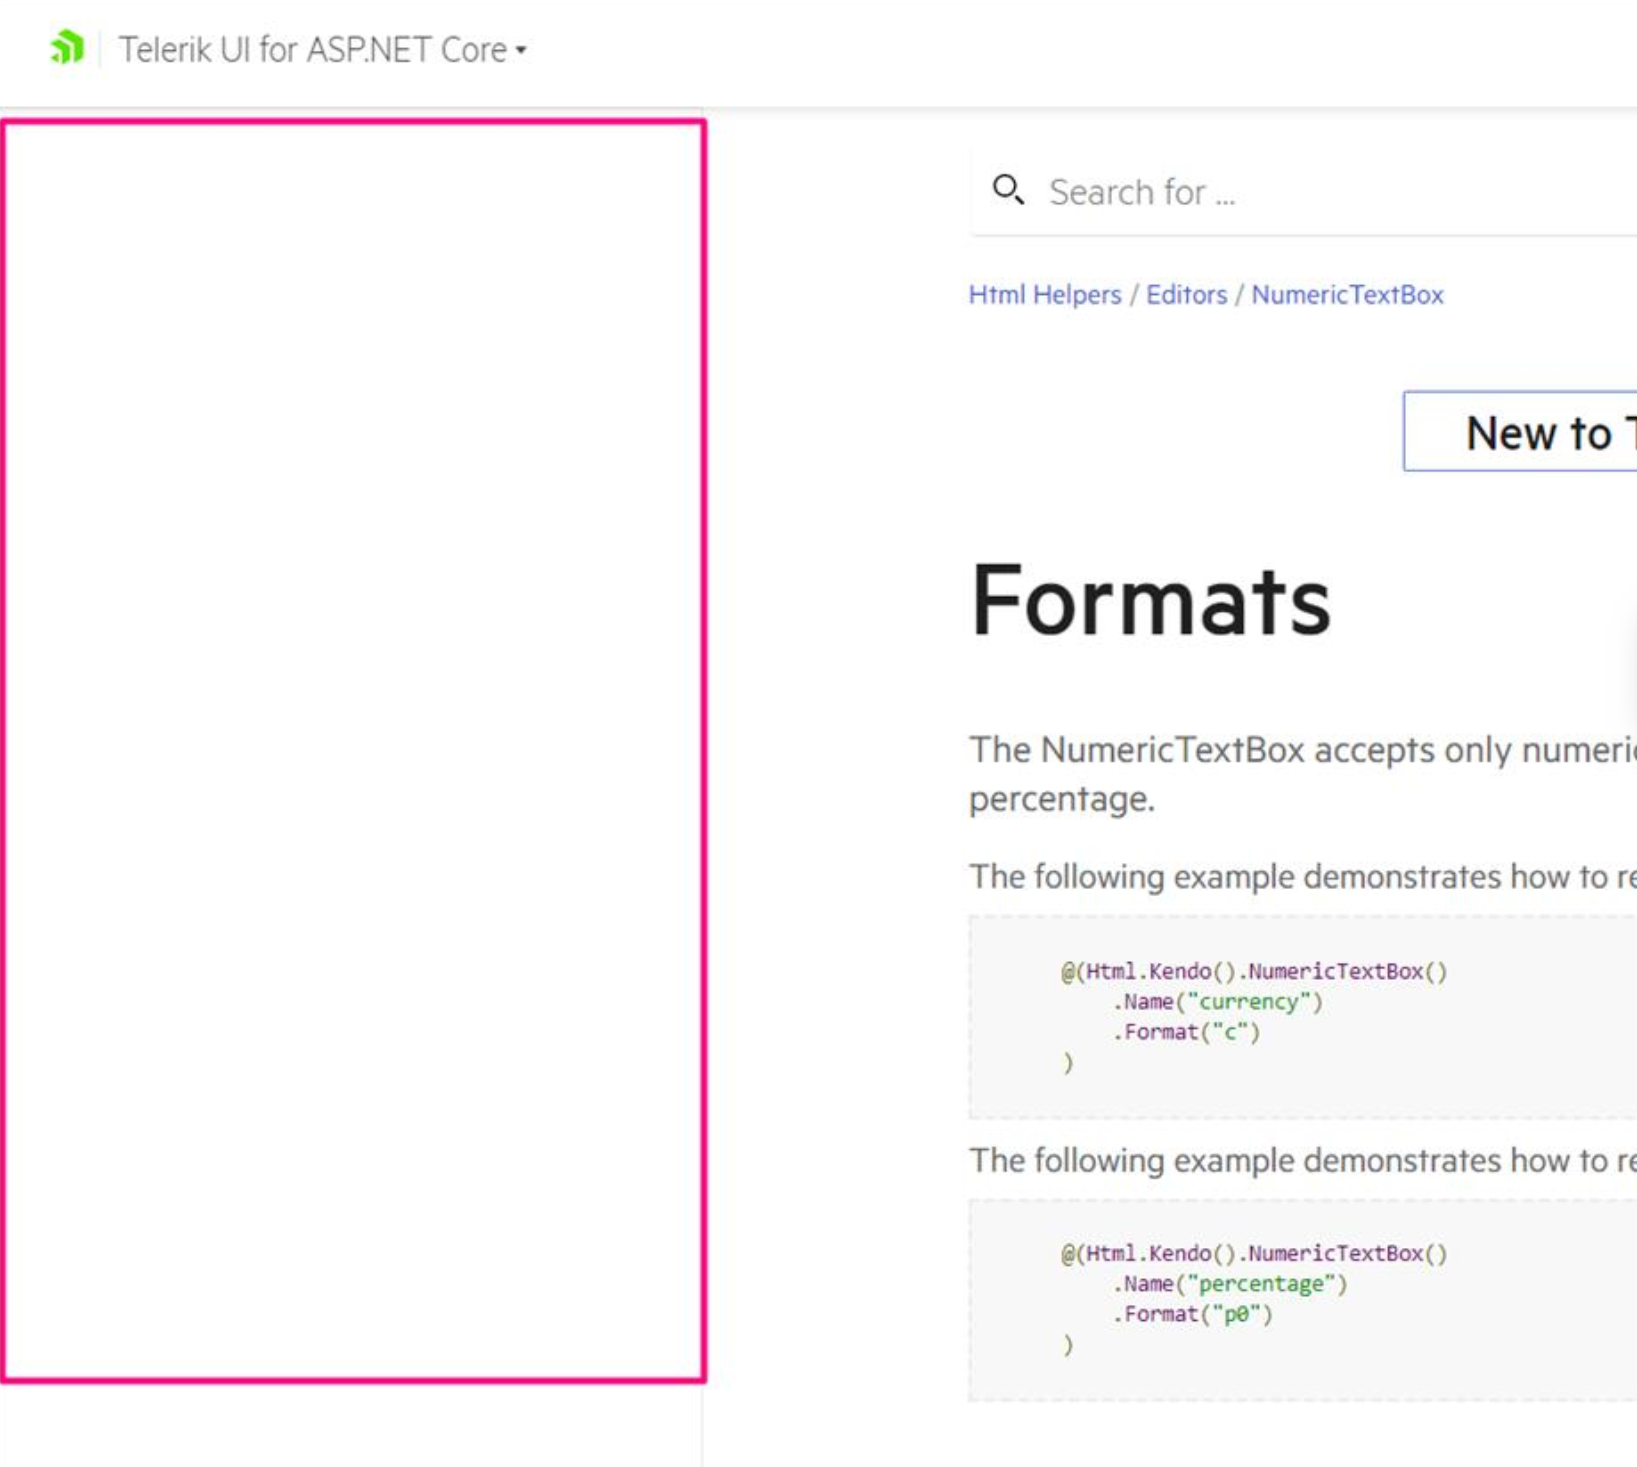Click the green Progress Telerik logo

coord(67,48)
